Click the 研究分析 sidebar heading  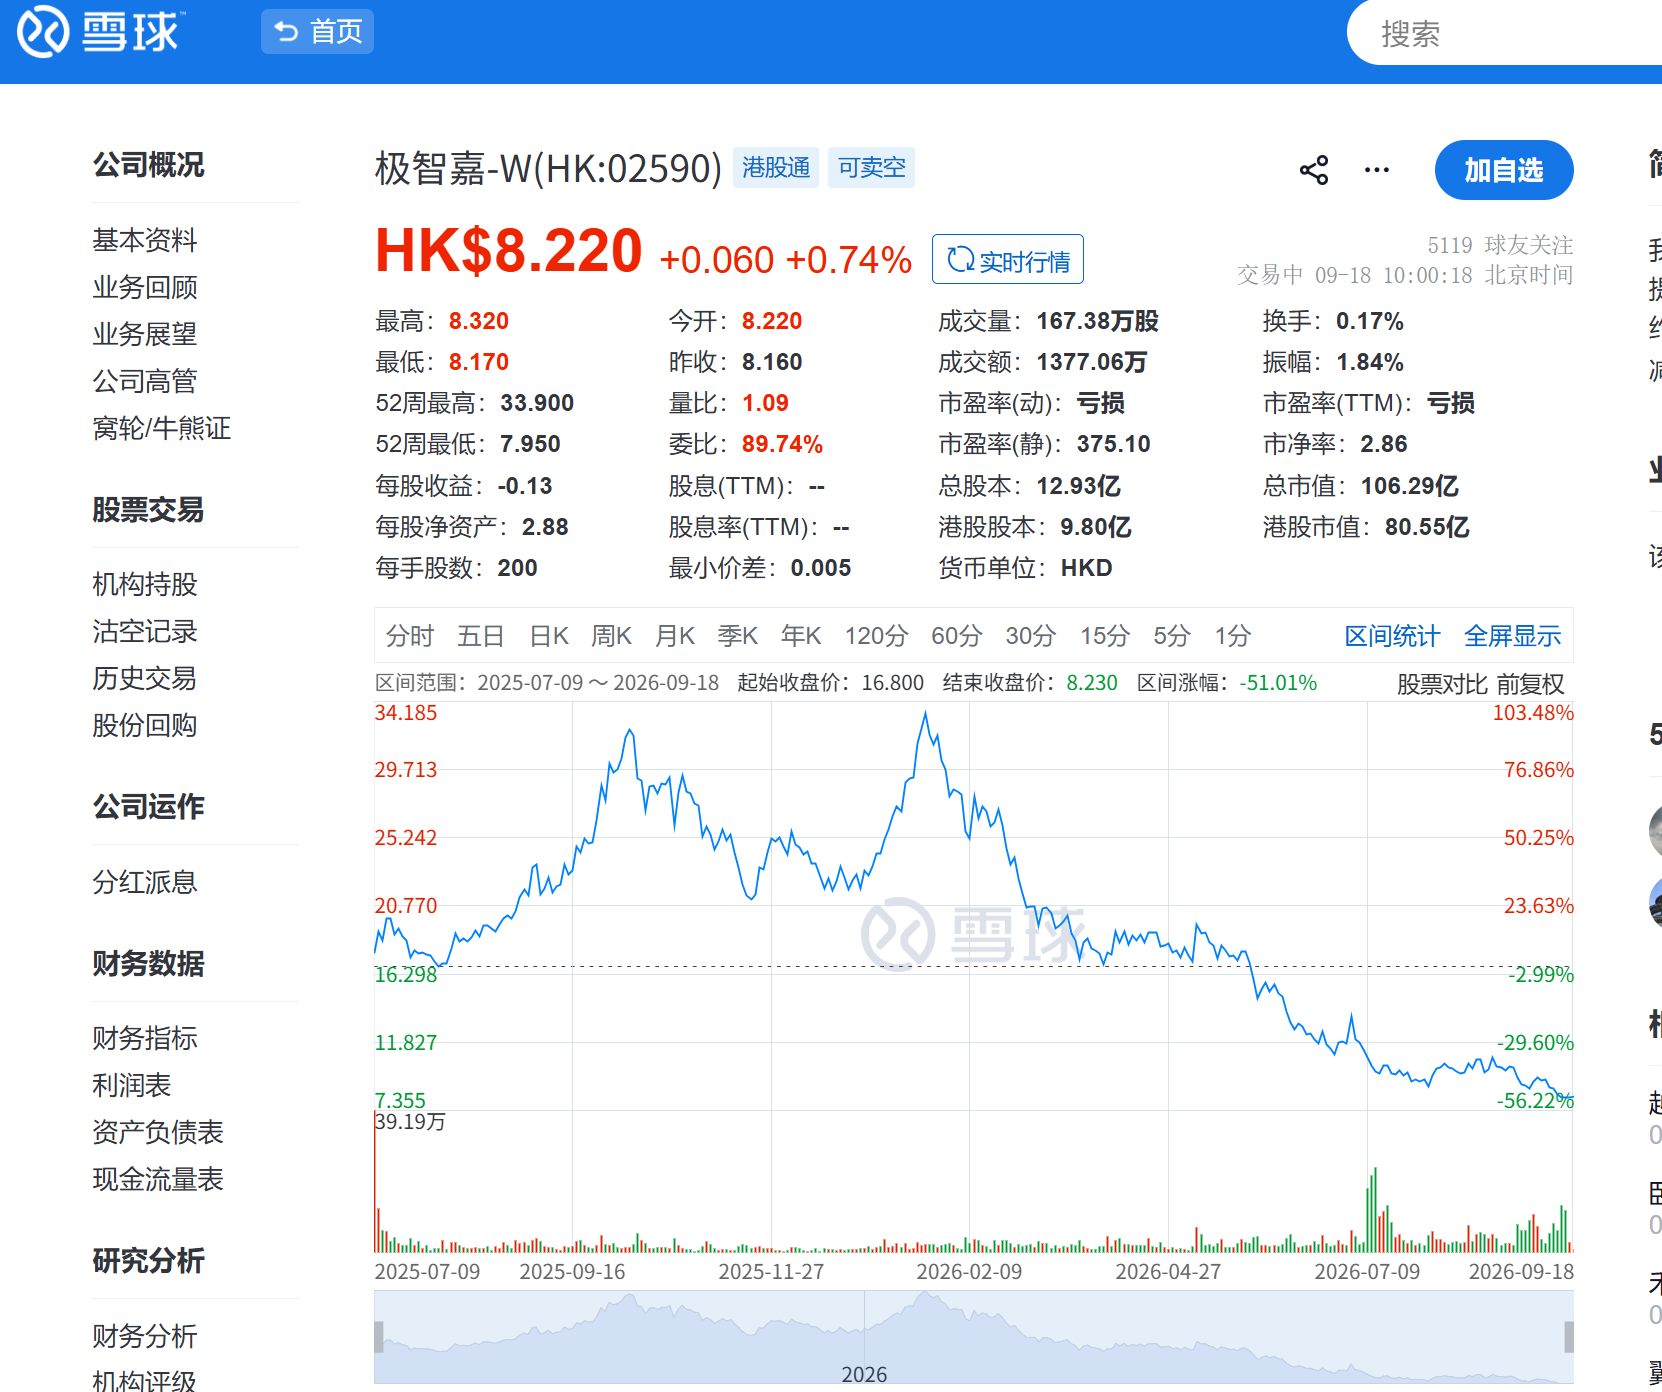click(x=148, y=1261)
